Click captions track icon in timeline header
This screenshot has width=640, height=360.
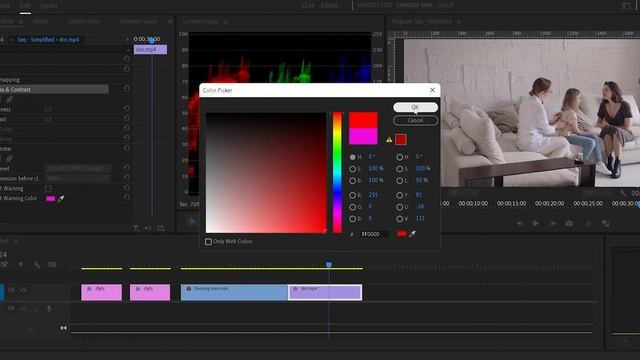point(52,264)
